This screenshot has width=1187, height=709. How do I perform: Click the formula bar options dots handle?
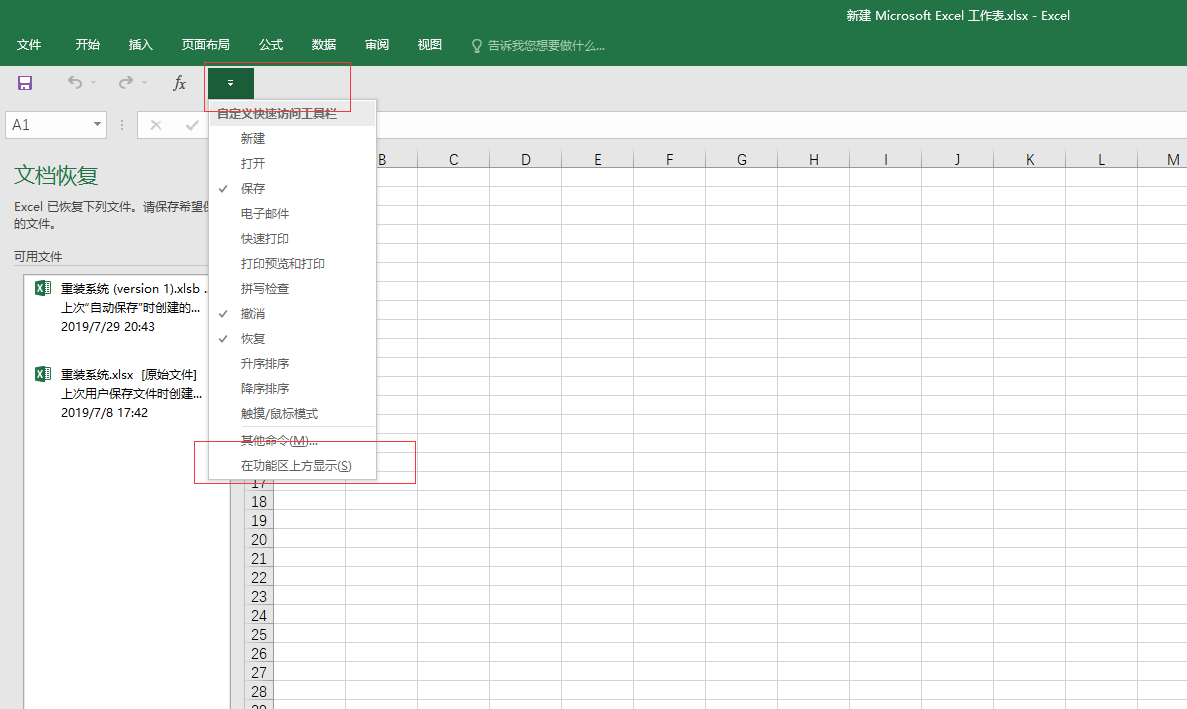(x=122, y=125)
